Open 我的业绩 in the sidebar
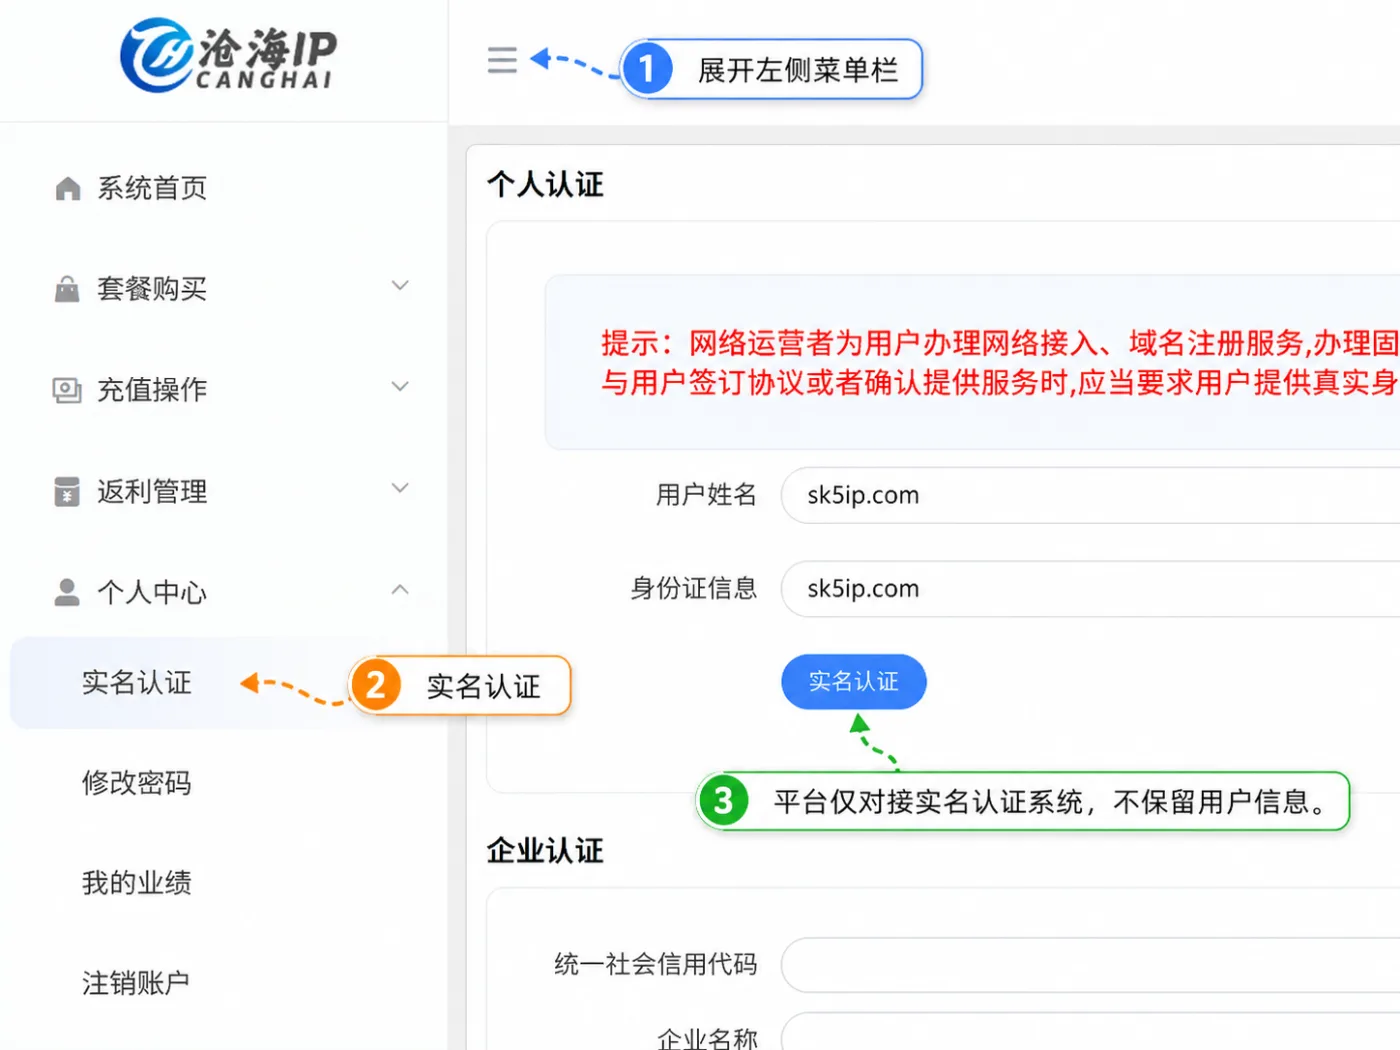The image size is (1400, 1050). (x=136, y=883)
